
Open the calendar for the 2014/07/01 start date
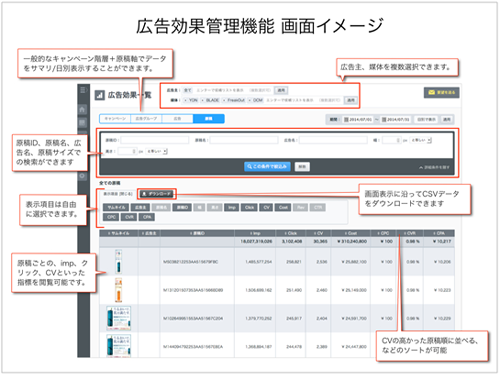(346, 119)
